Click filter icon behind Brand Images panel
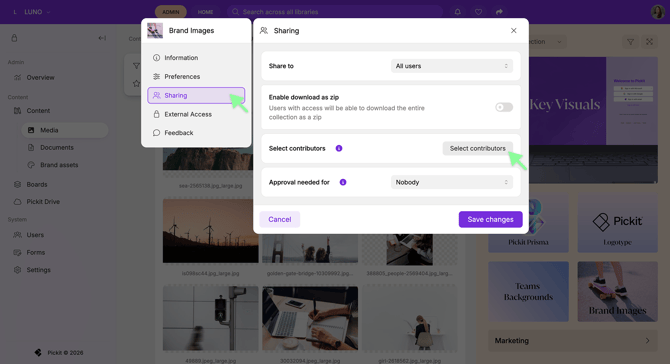This screenshot has width=670, height=364. tap(136, 66)
